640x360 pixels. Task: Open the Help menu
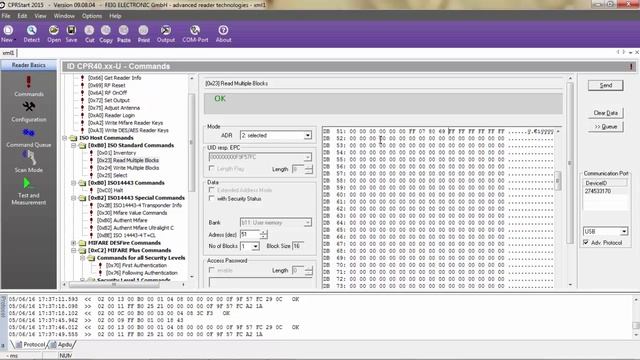coord(115,16)
